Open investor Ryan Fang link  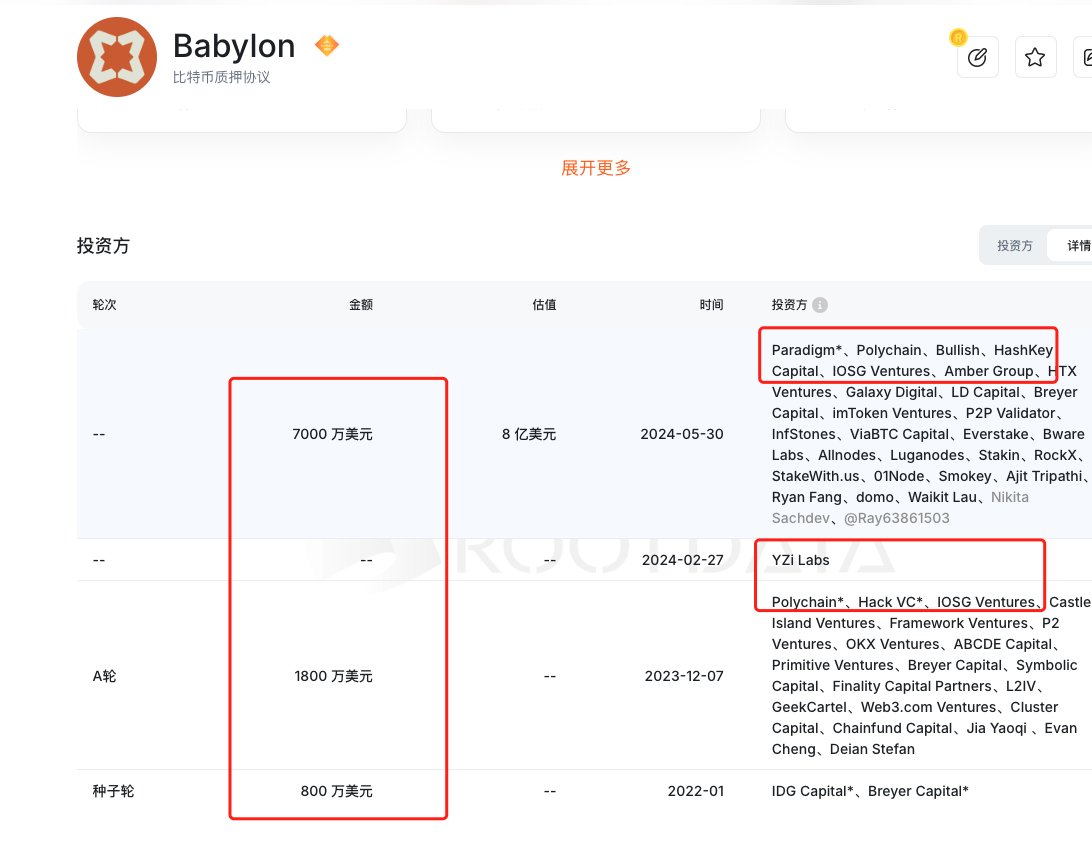pos(806,497)
